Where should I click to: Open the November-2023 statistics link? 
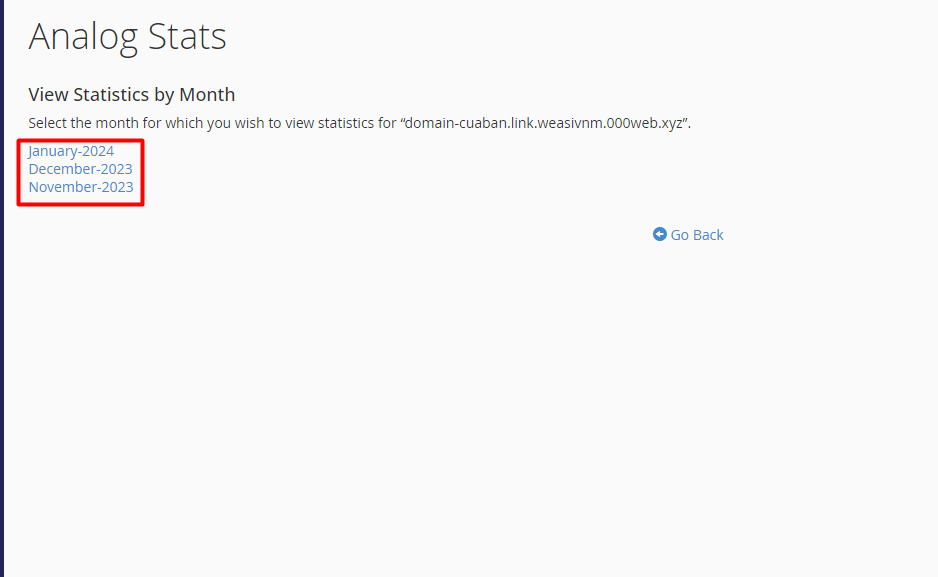click(81, 187)
